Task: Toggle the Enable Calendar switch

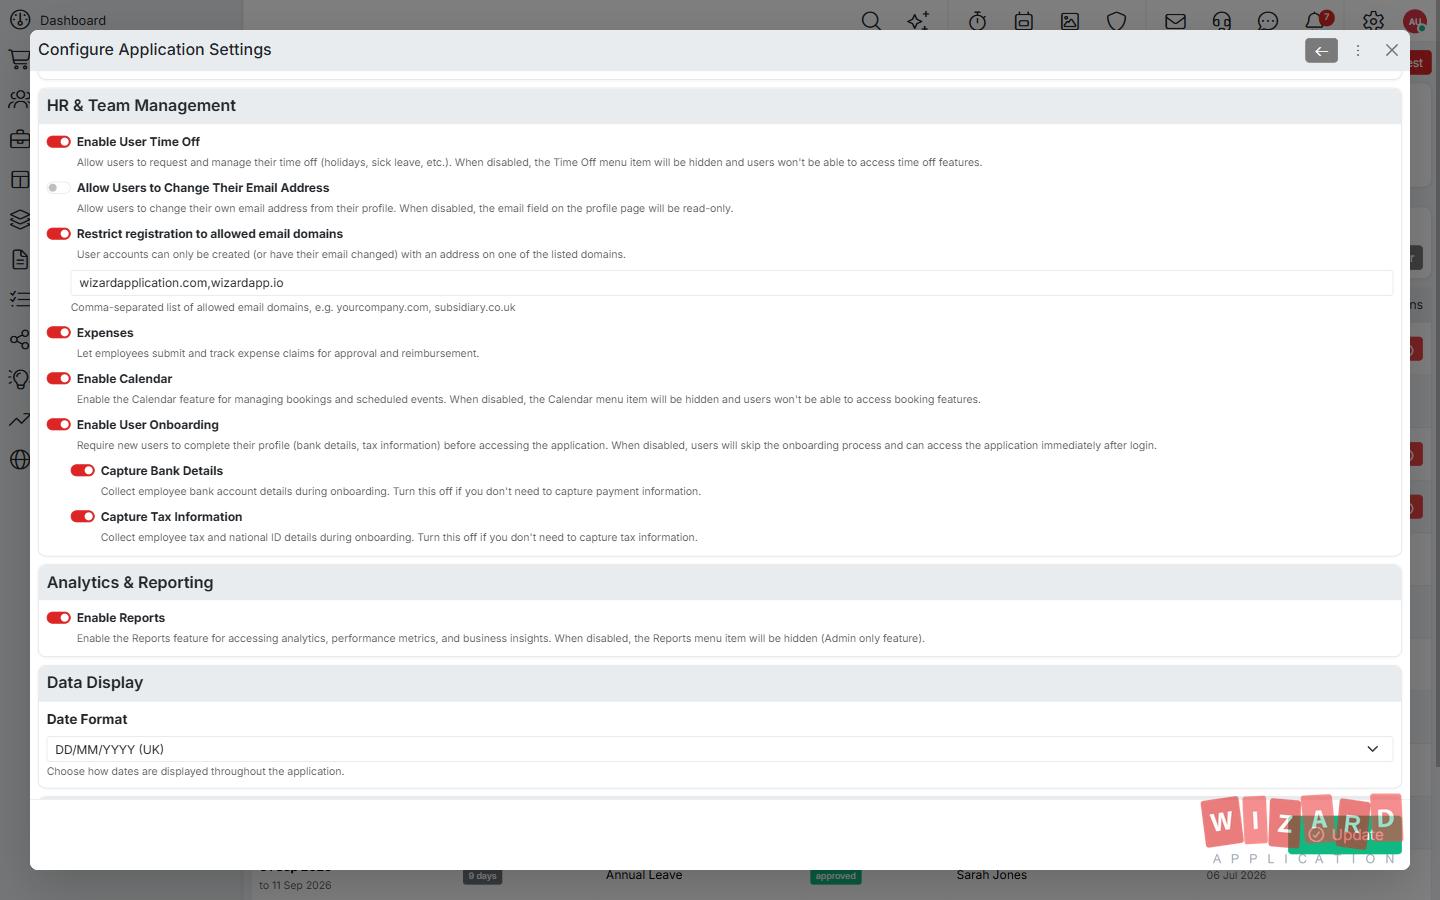Action: (59, 379)
